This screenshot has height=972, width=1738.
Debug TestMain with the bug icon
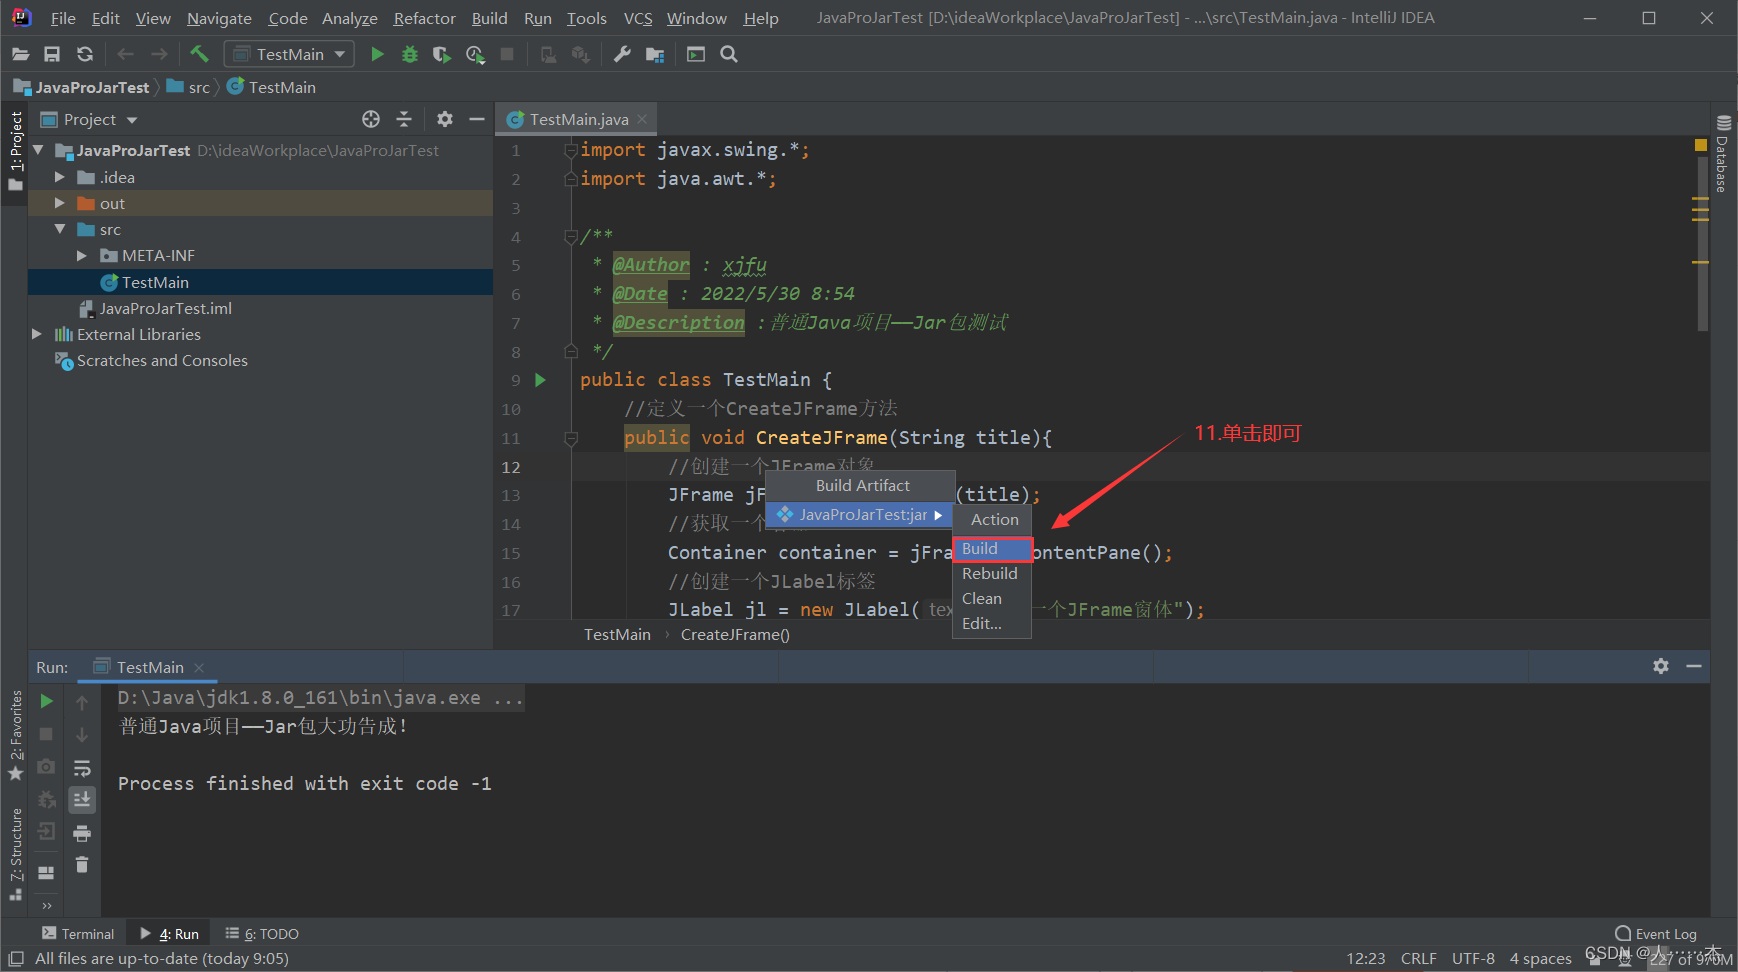pos(409,54)
